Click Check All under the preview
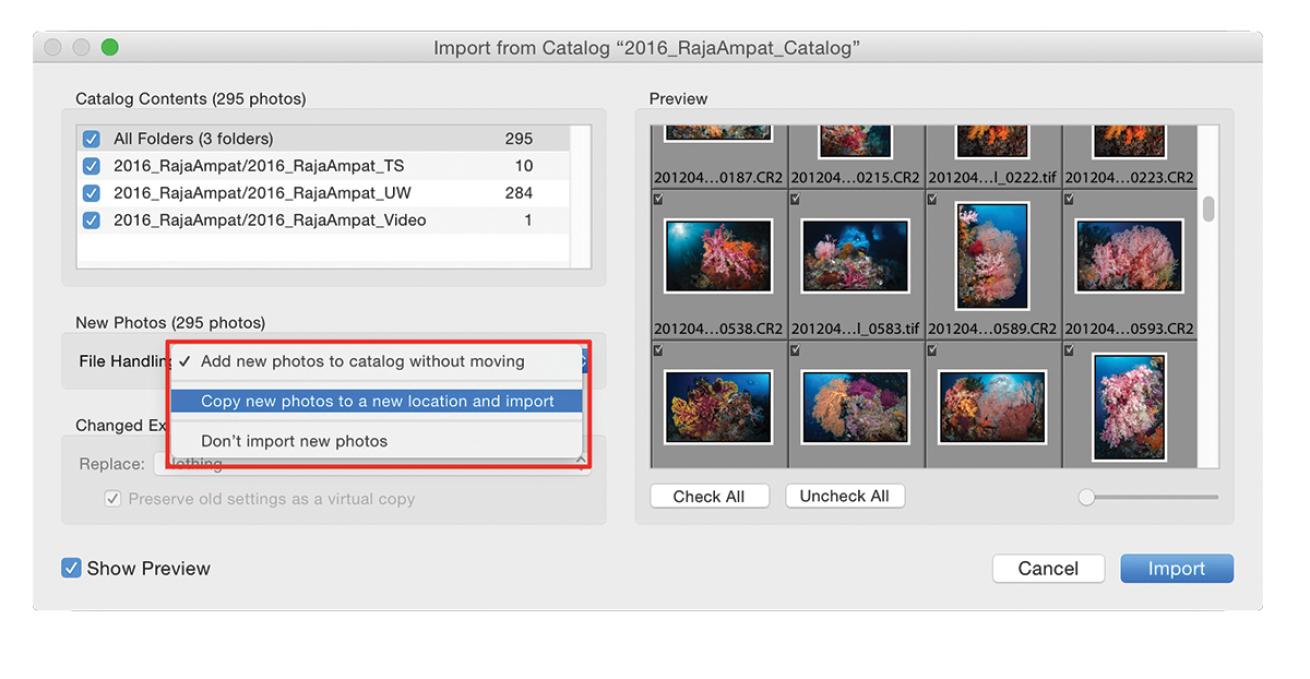This screenshot has width=1310, height=679. (709, 497)
